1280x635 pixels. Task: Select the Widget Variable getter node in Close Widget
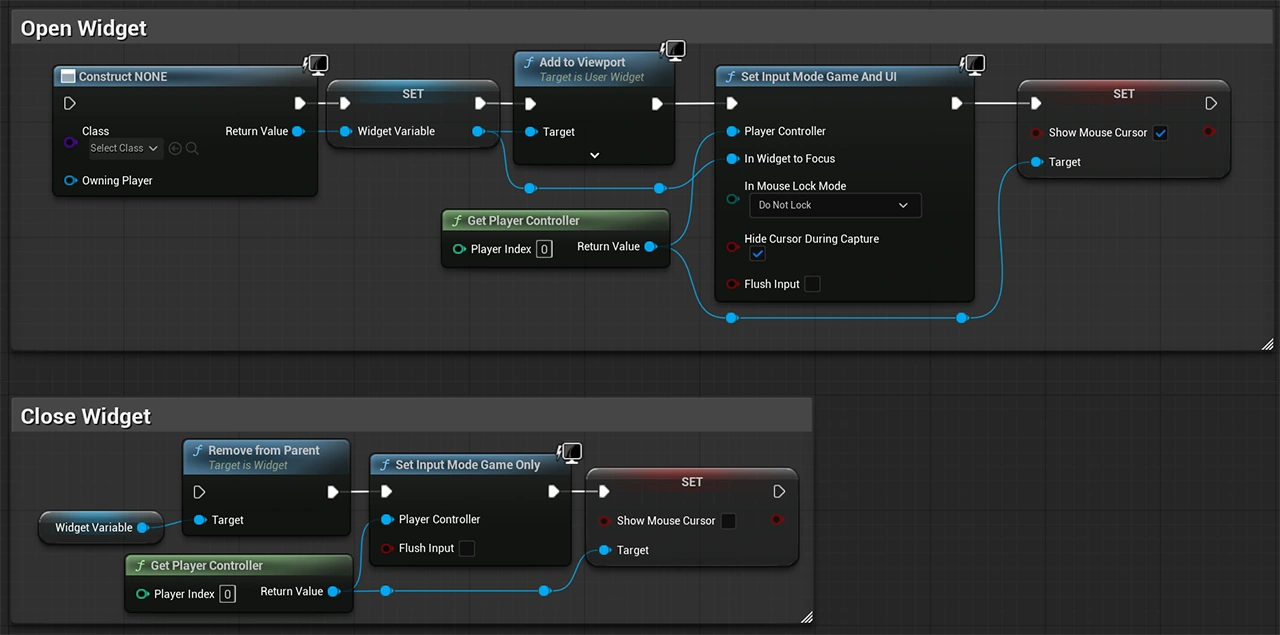pos(100,527)
